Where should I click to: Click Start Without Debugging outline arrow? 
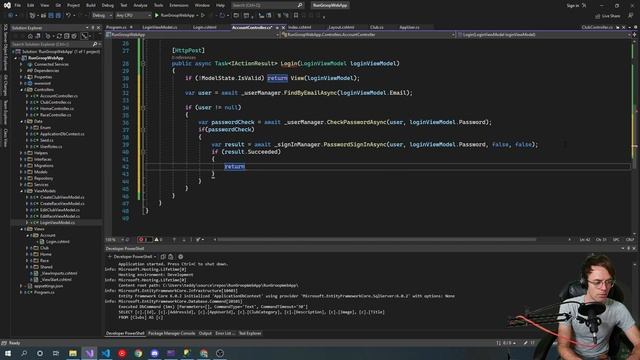203,16
